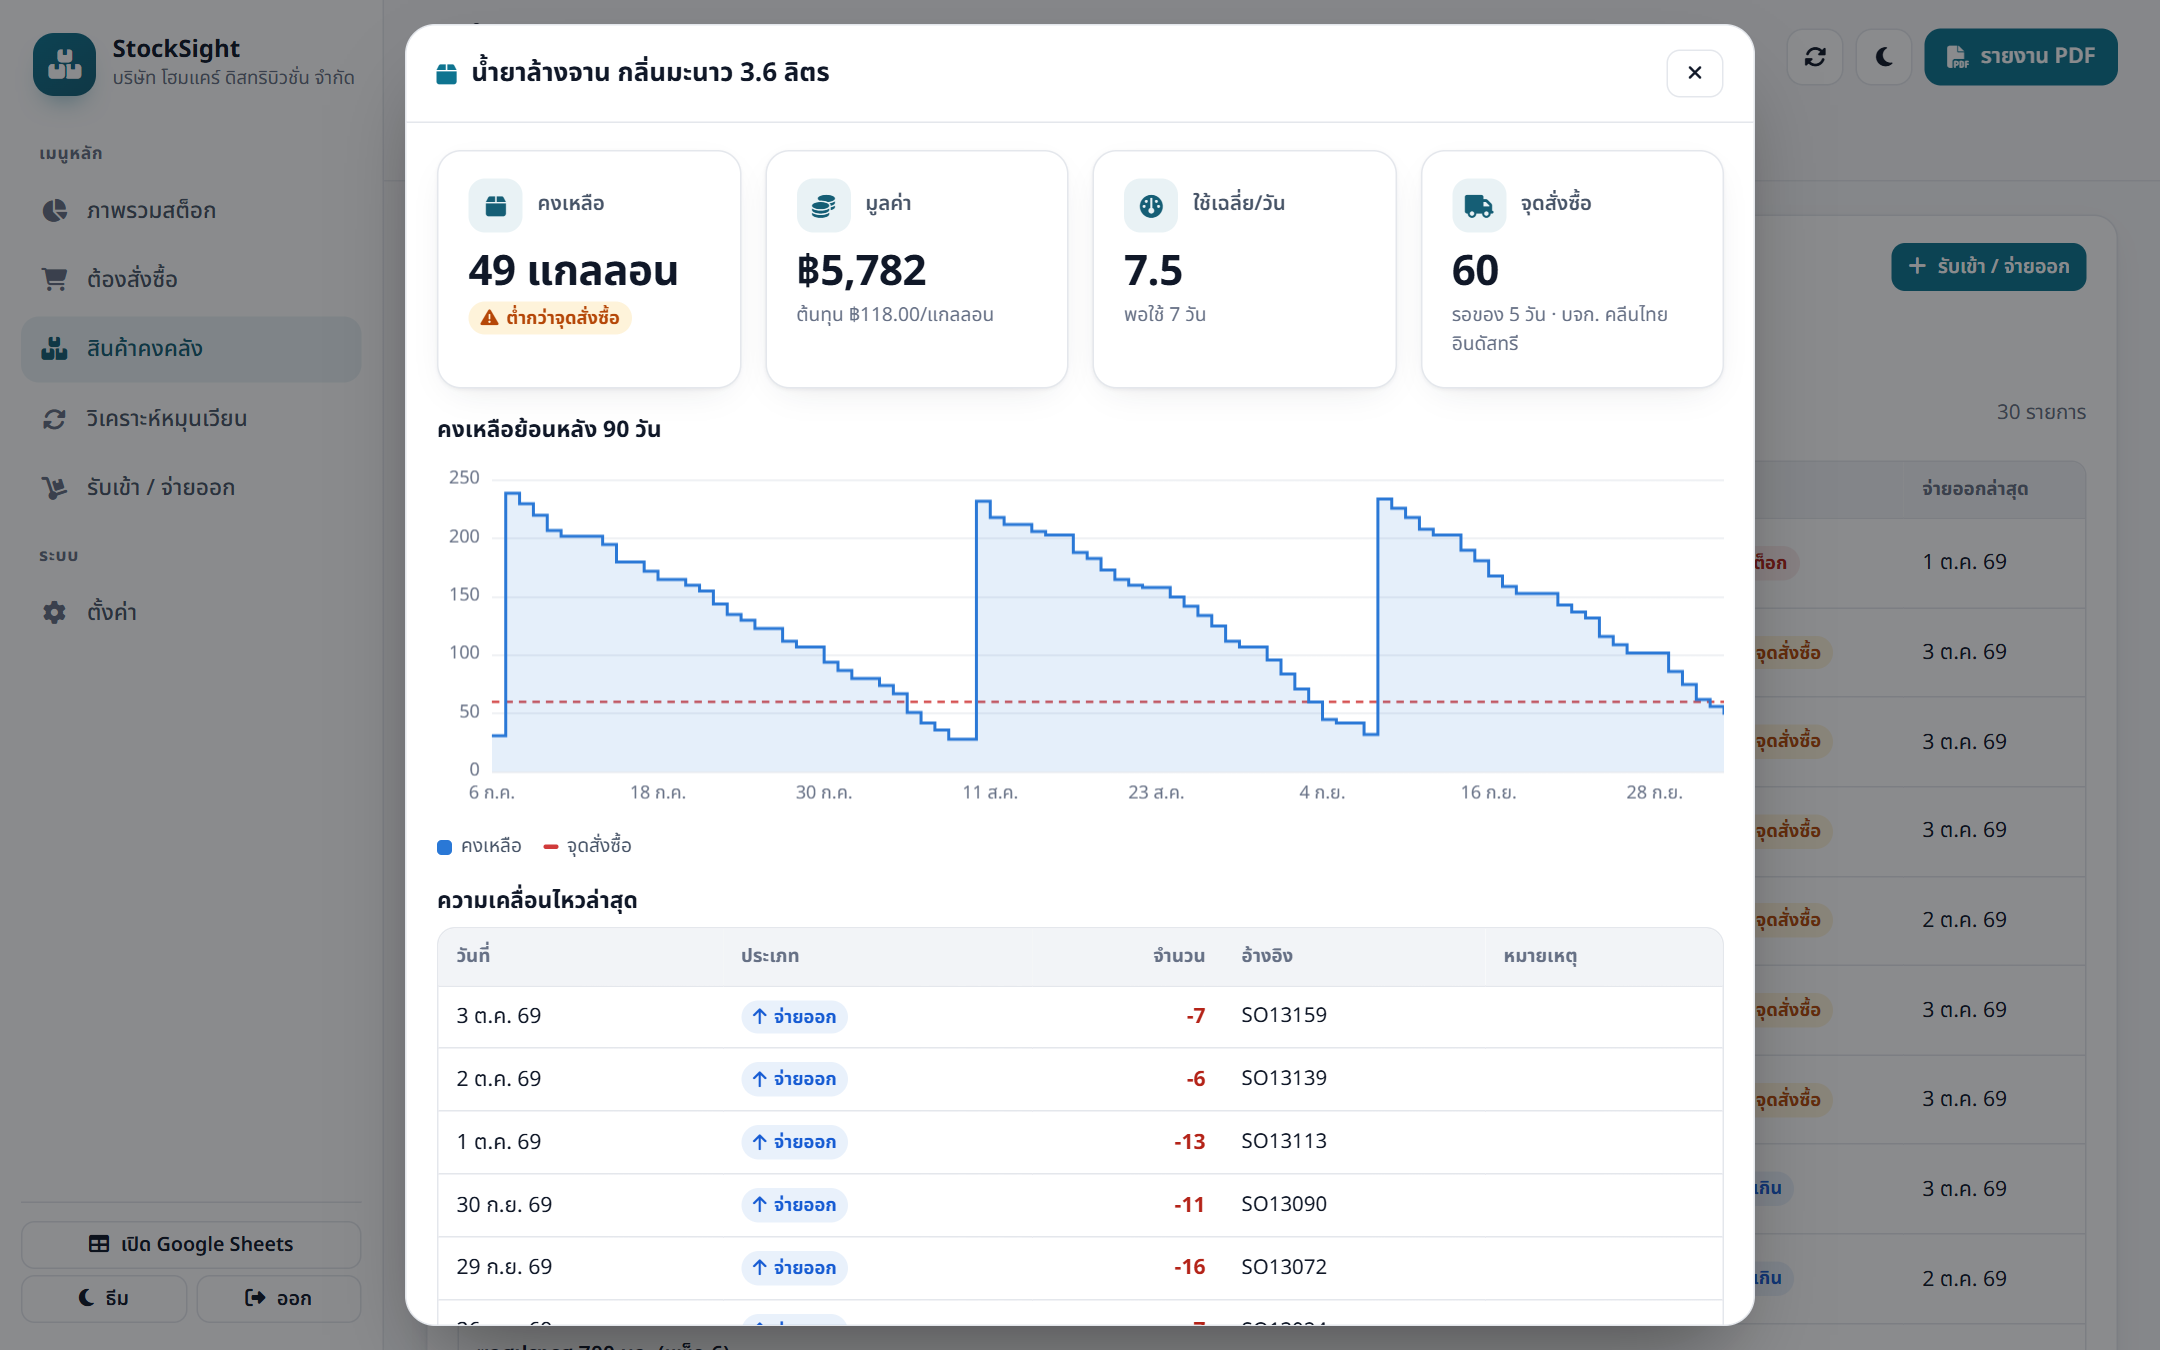Image resolution: width=2160 pixels, height=1350 pixels.
Task: Toggle ธีม theme button in sidebar
Action: click(104, 1298)
